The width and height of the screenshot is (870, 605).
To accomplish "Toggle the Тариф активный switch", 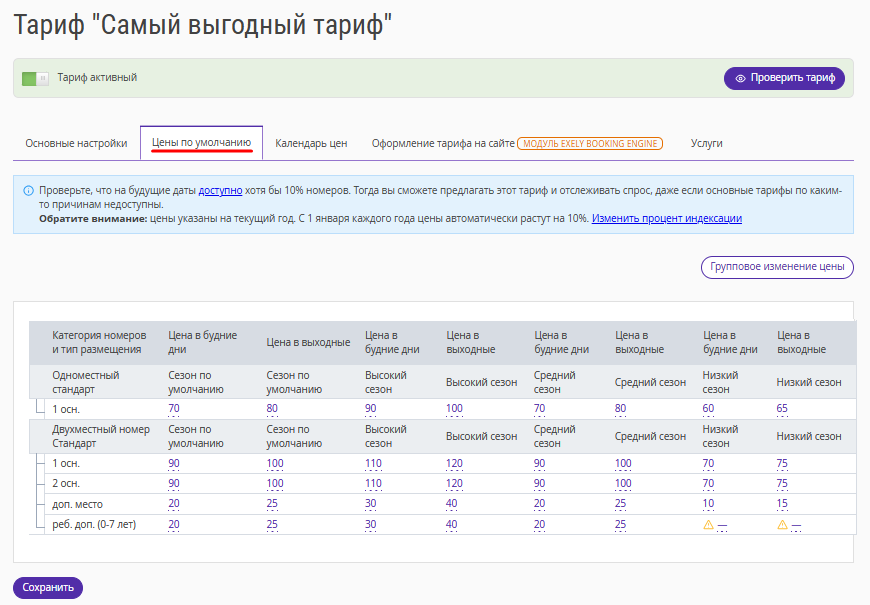I will pyautogui.click(x=36, y=78).
